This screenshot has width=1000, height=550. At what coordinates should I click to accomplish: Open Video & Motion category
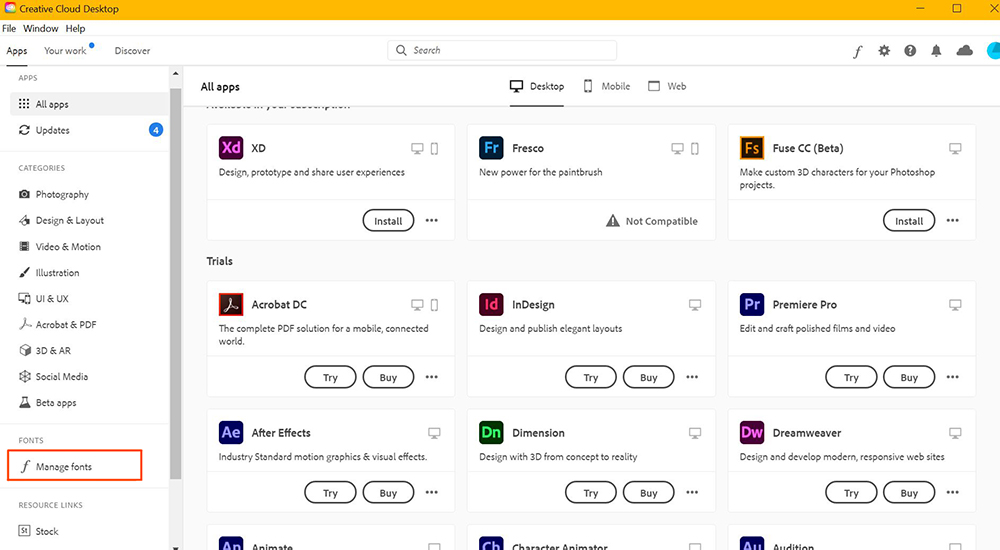coord(68,246)
